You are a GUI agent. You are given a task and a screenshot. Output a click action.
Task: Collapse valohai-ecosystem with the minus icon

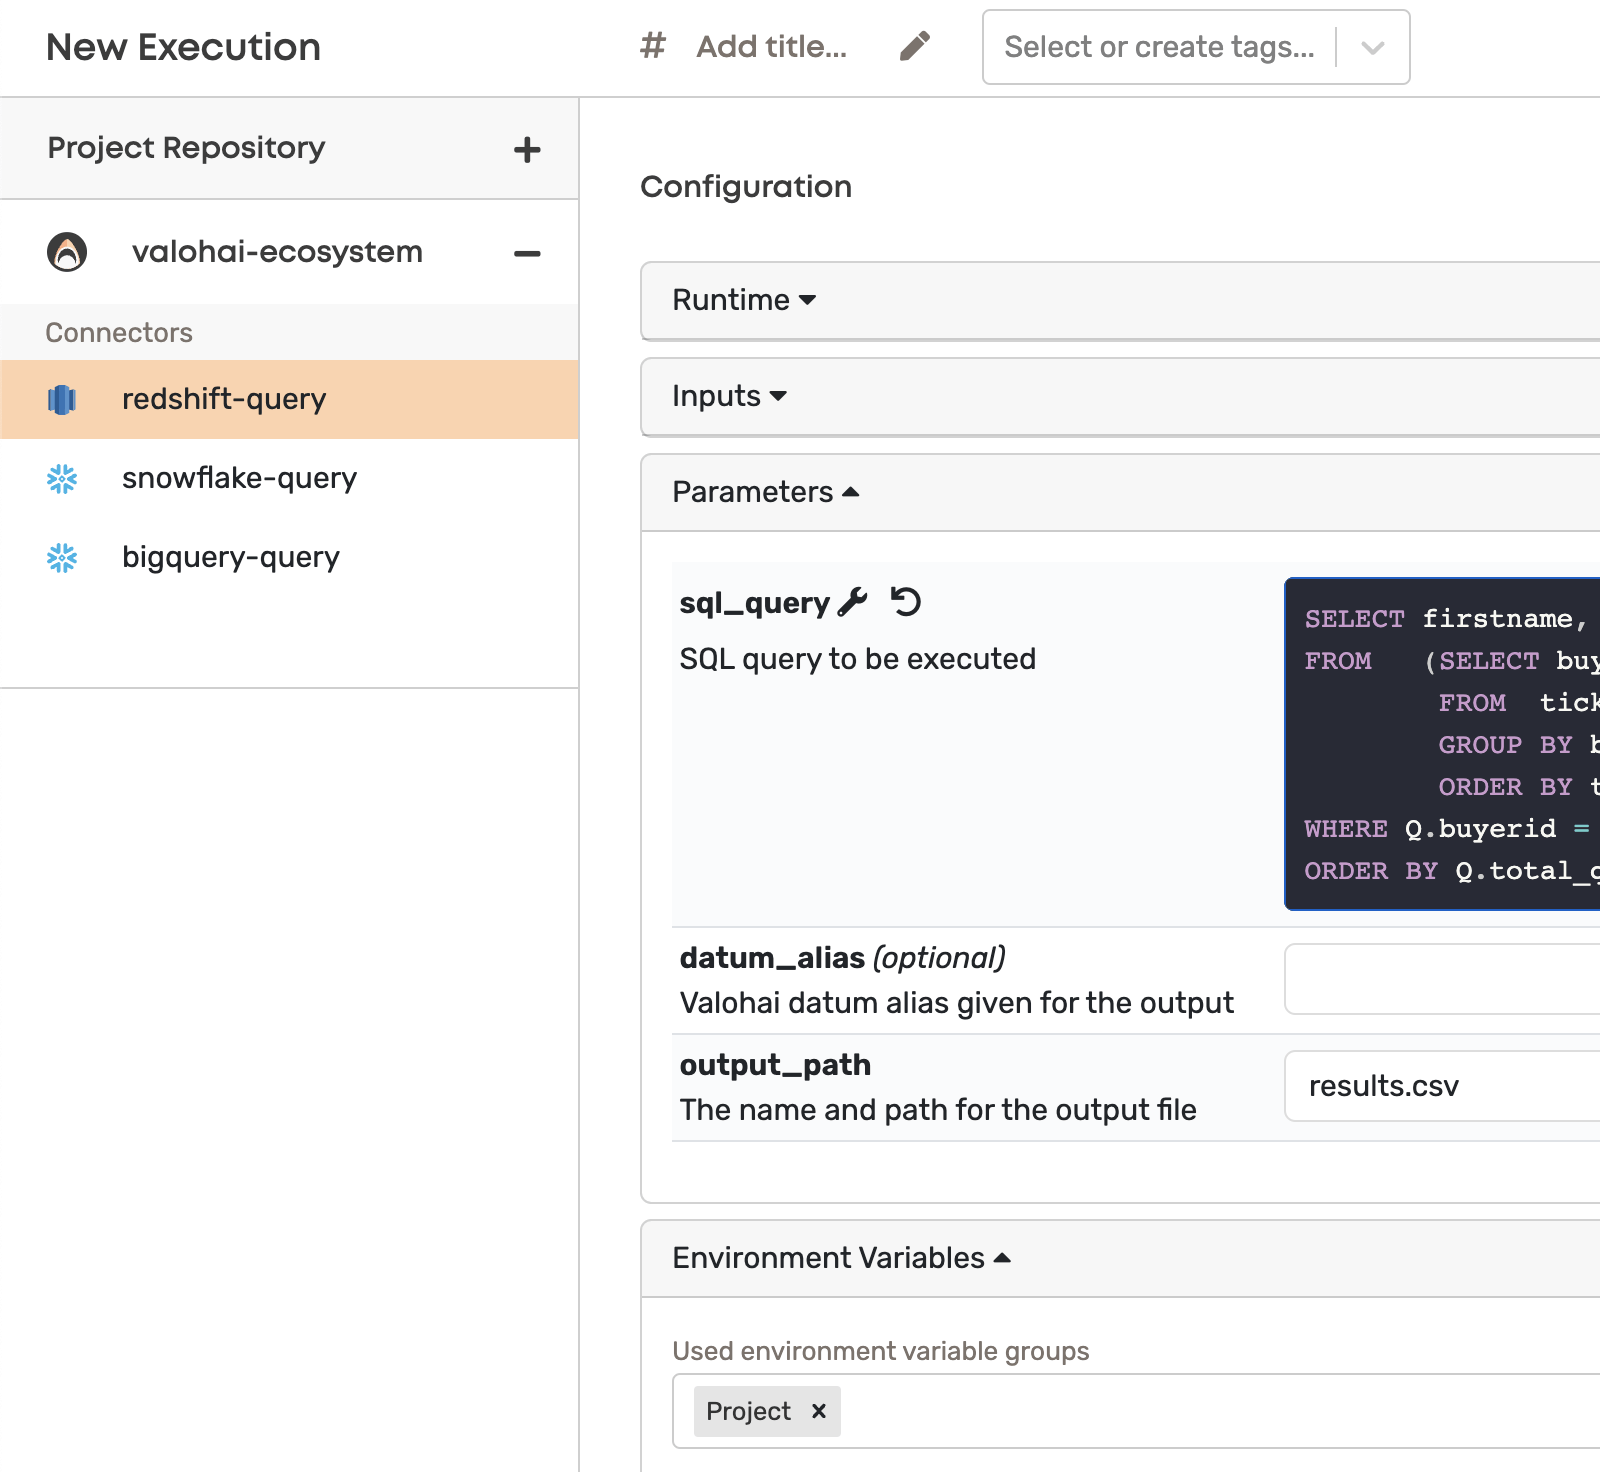click(x=527, y=254)
